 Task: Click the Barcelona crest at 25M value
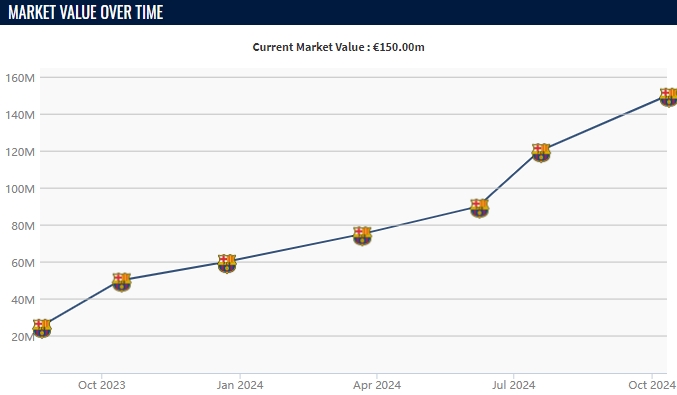tap(42, 329)
